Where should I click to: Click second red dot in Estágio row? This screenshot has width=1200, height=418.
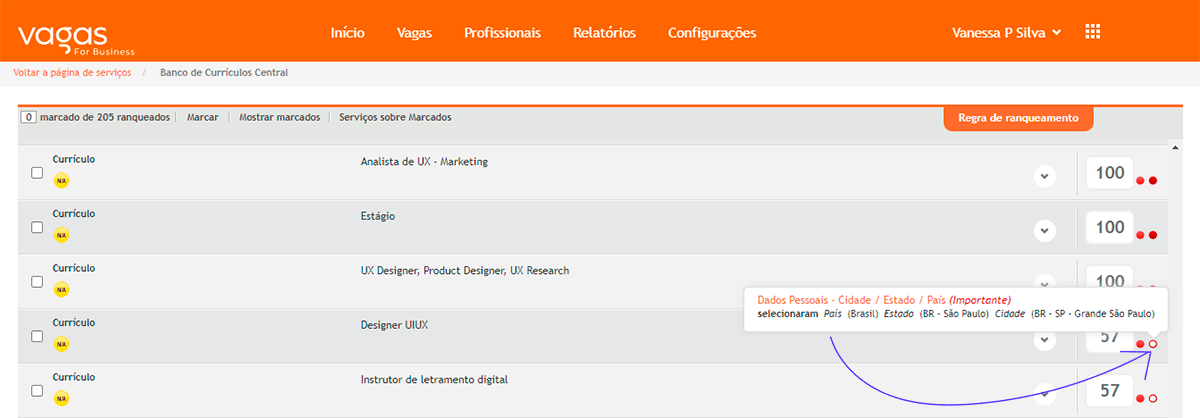click(x=1153, y=235)
